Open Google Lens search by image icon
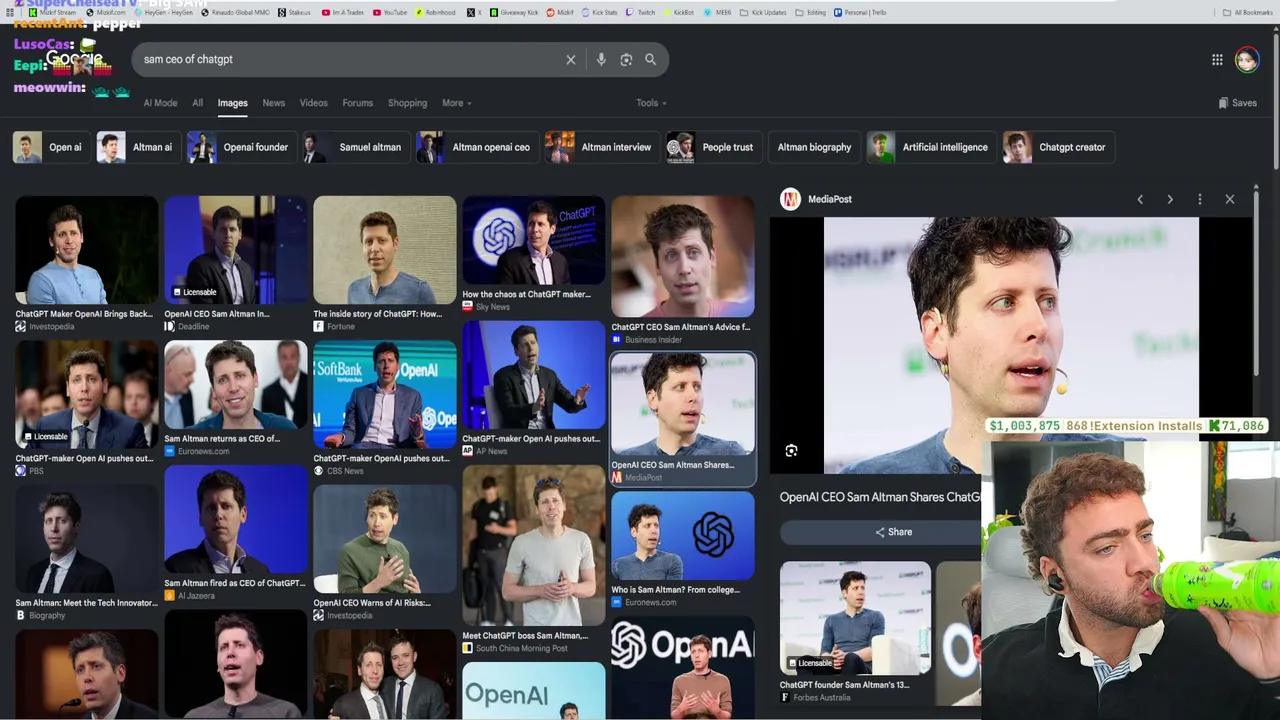The height and width of the screenshot is (720, 1280). [x=626, y=60]
